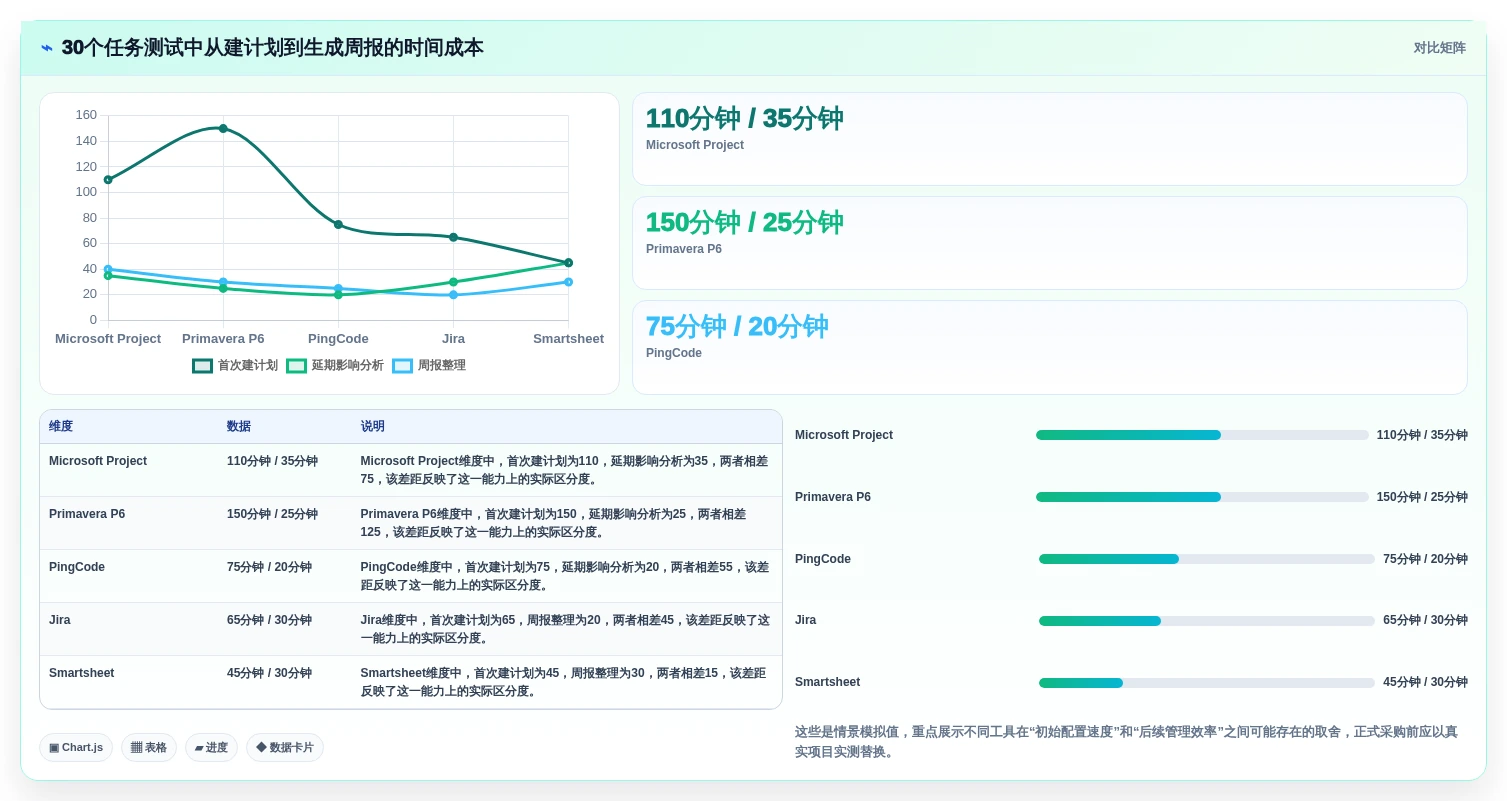Click the Primavera P6 progress bar
Image resolution: width=1507 pixels, height=801 pixels.
[1202, 497]
